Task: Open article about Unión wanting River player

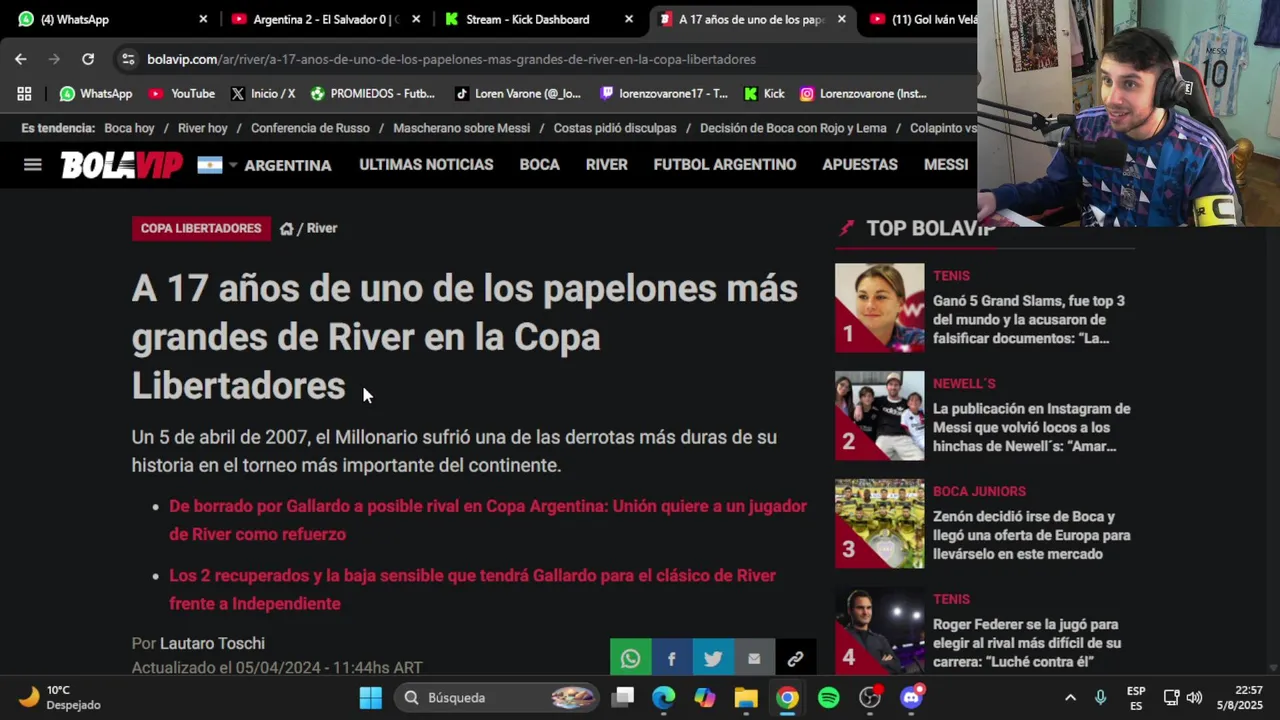Action: pos(488,520)
